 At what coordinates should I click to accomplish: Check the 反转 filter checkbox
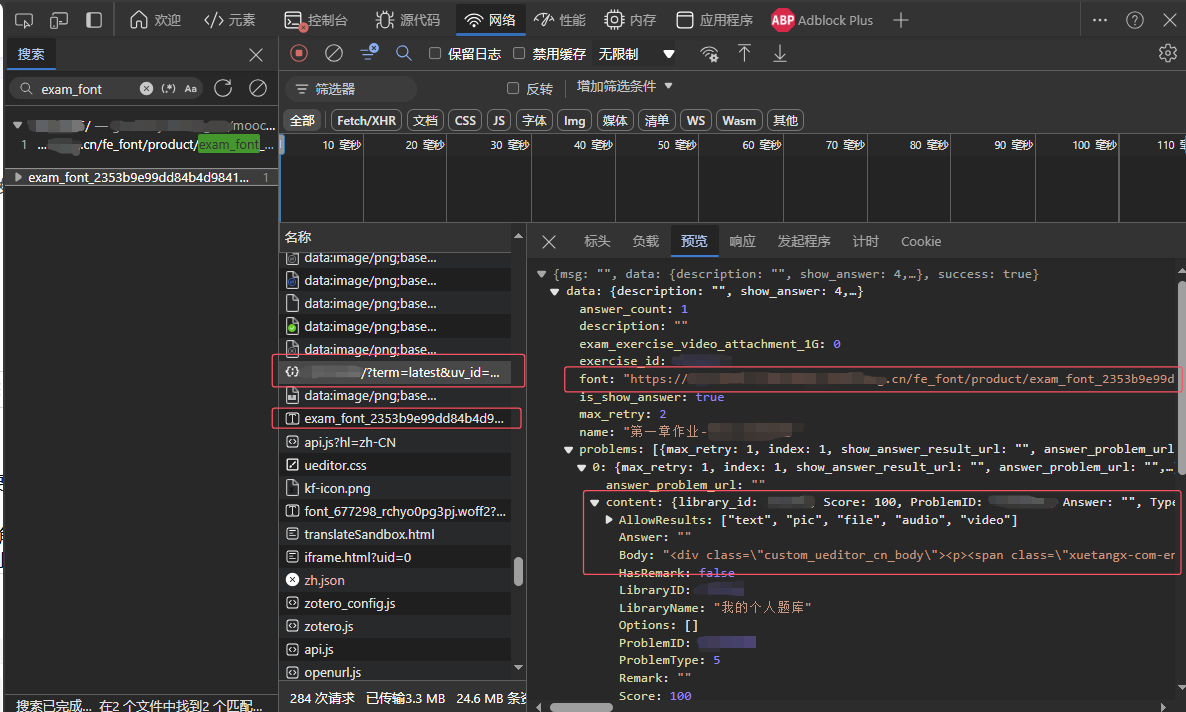coord(513,89)
